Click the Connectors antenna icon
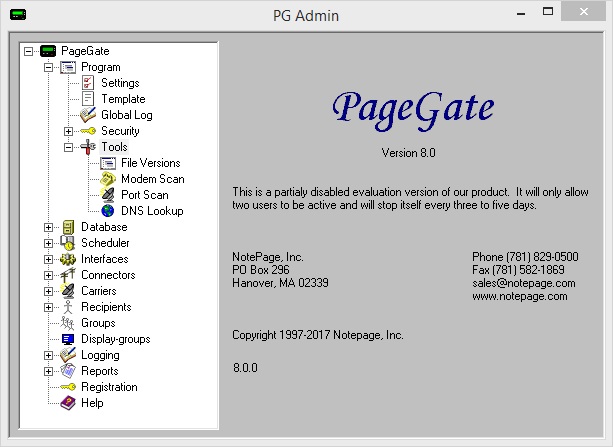The width and height of the screenshot is (613, 447). 68,275
